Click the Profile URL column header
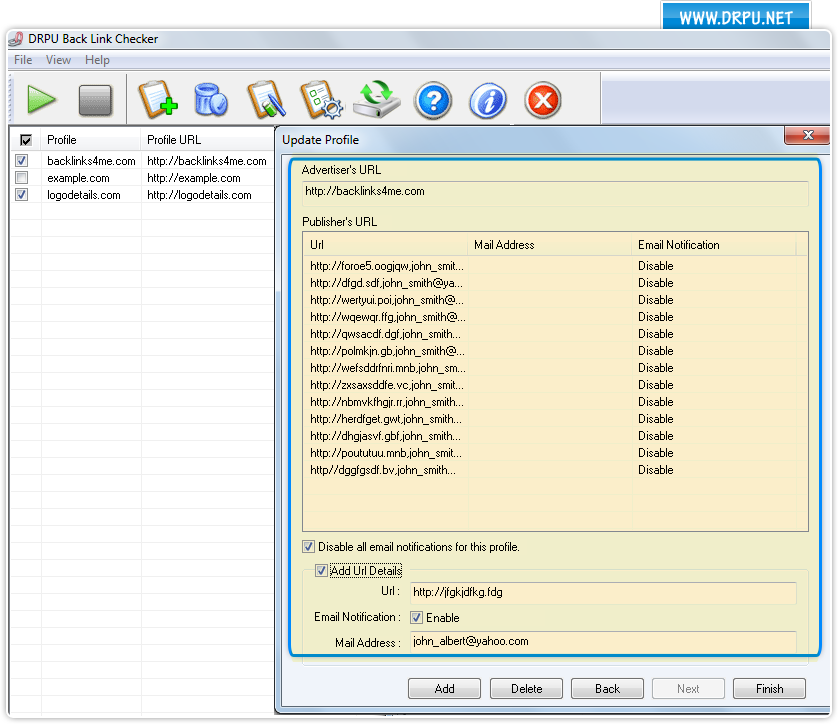Viewport: 838px width, 724px height. point(207,140)
